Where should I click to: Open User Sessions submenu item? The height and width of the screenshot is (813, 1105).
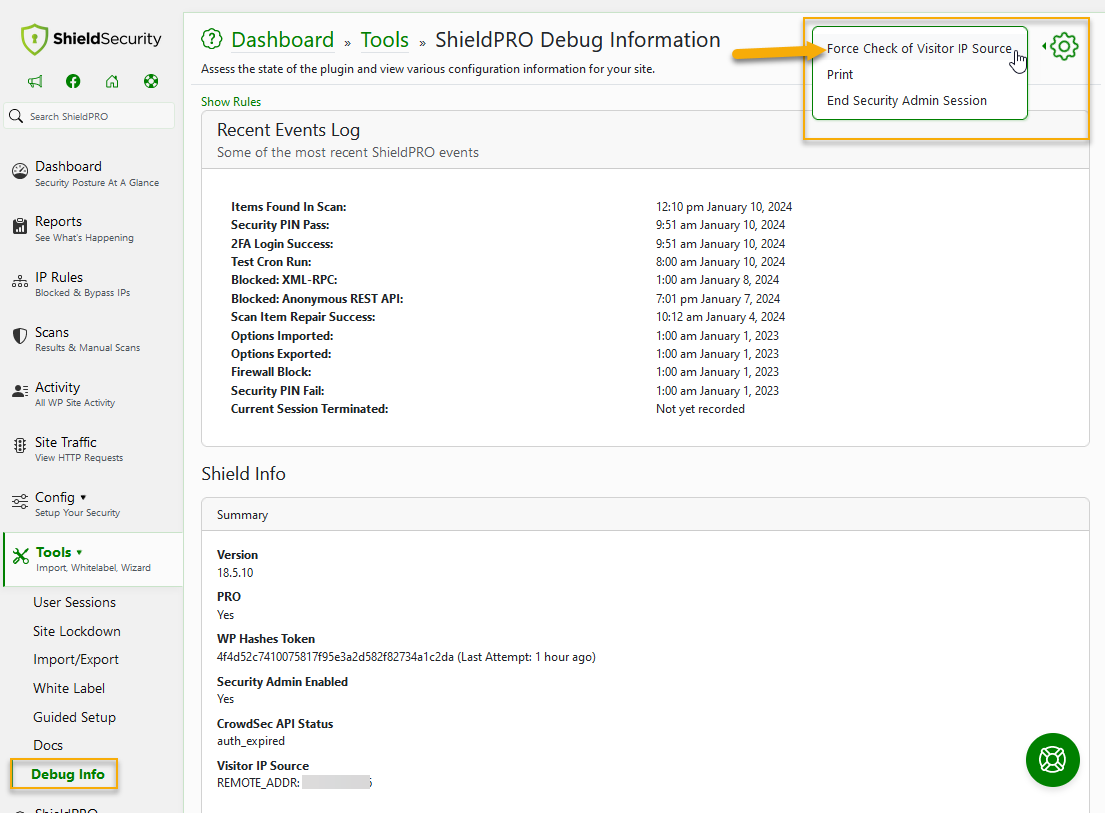coord(75,602)
